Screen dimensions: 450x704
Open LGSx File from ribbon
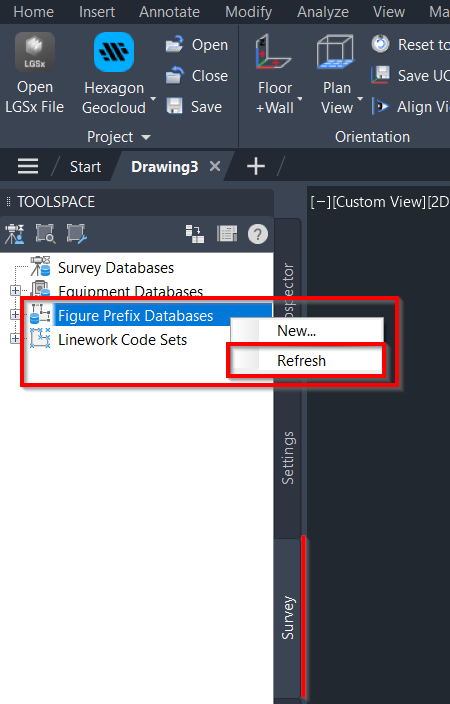[35, 74]
